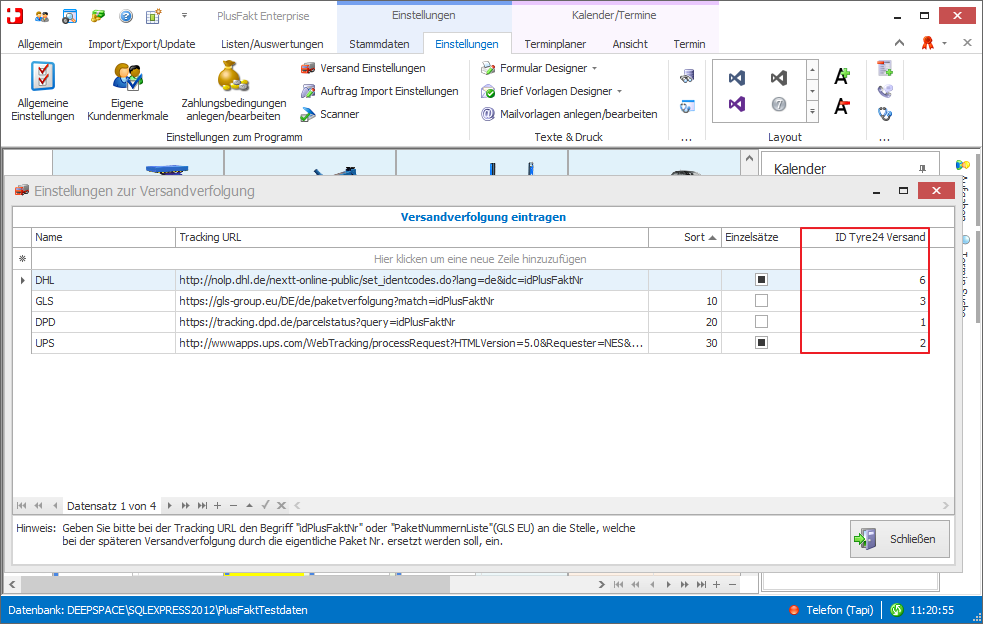Switch to the Stammdaten tab
983x624 pixels.
379,44
